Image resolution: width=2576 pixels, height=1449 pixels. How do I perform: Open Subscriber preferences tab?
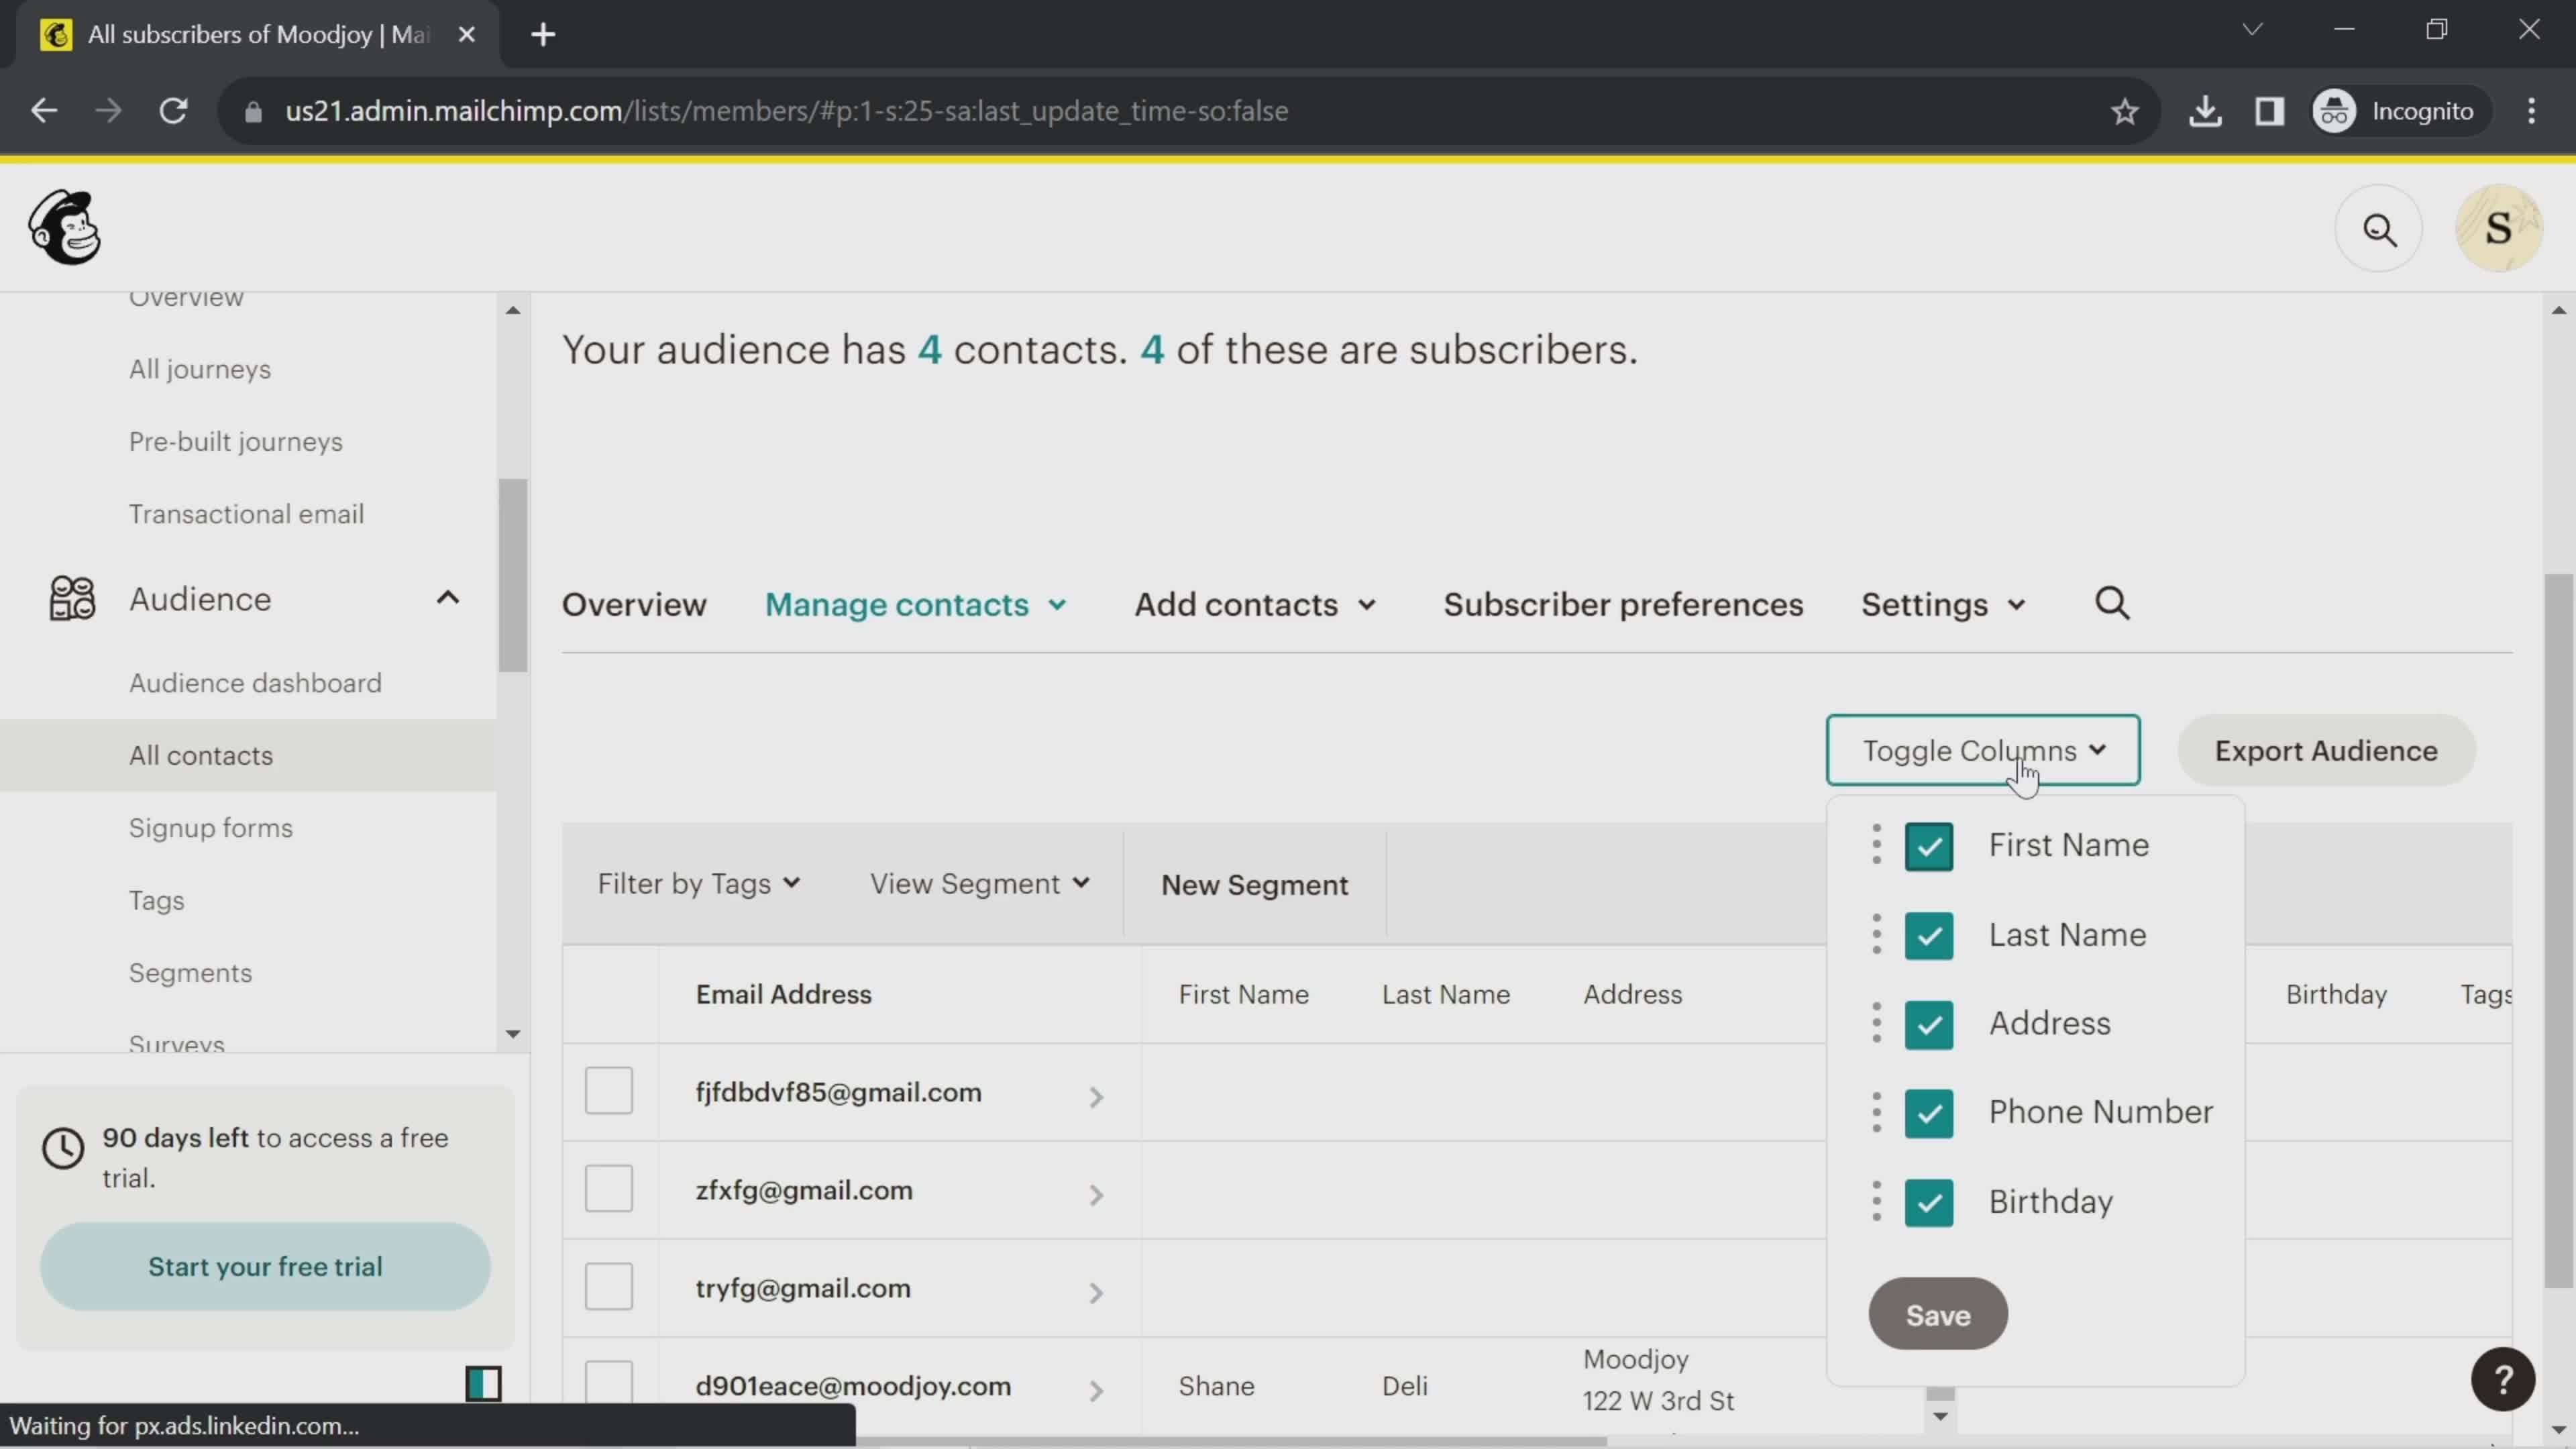[x=1623, y=604]
